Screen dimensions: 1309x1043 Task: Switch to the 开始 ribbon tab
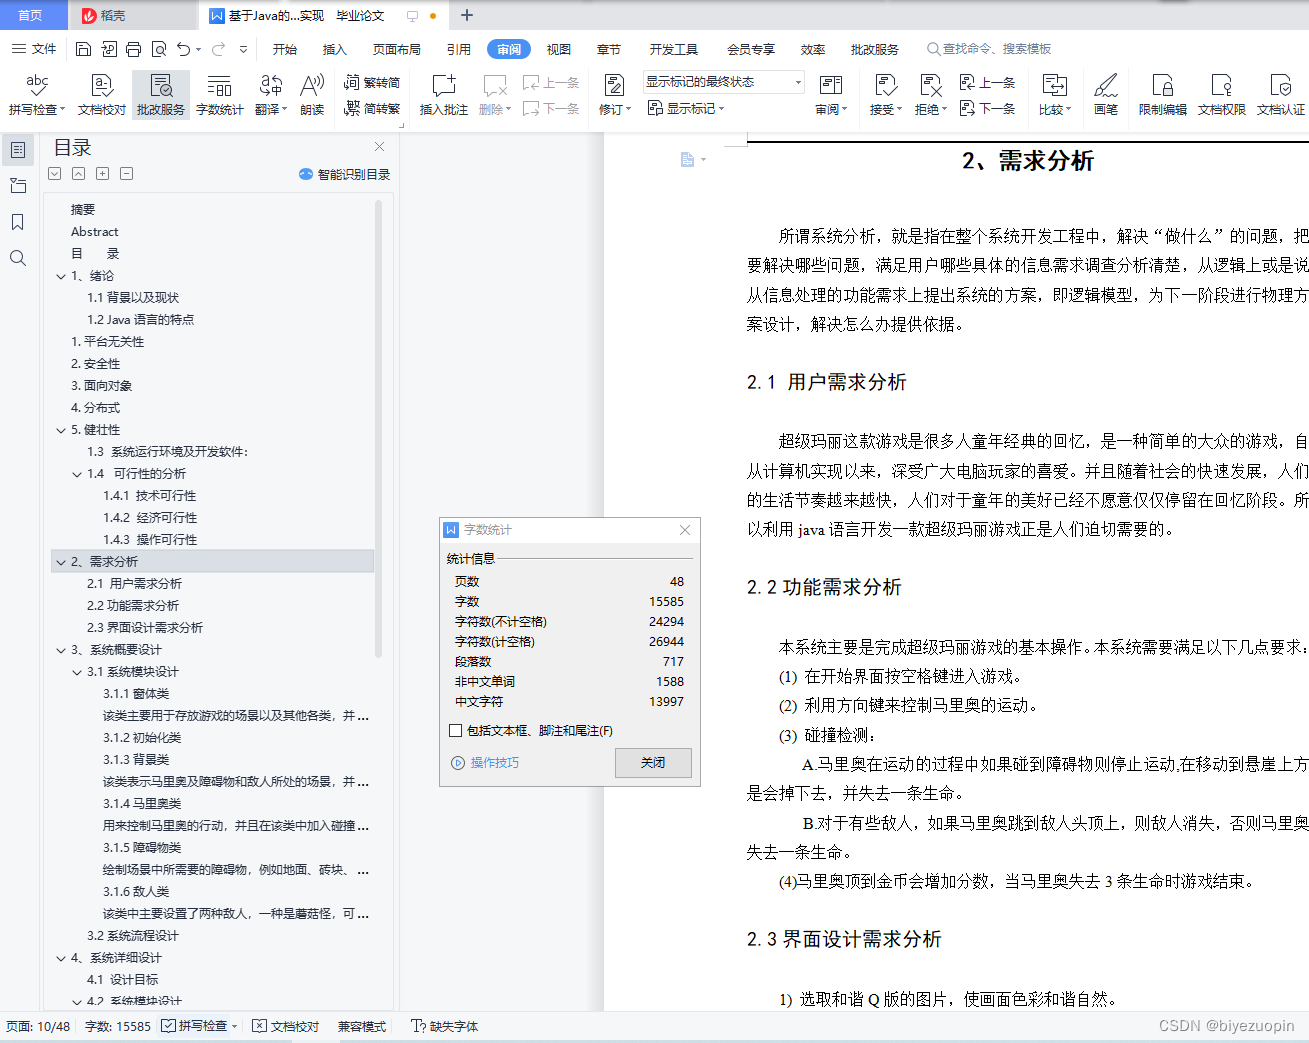pos(285,49)
